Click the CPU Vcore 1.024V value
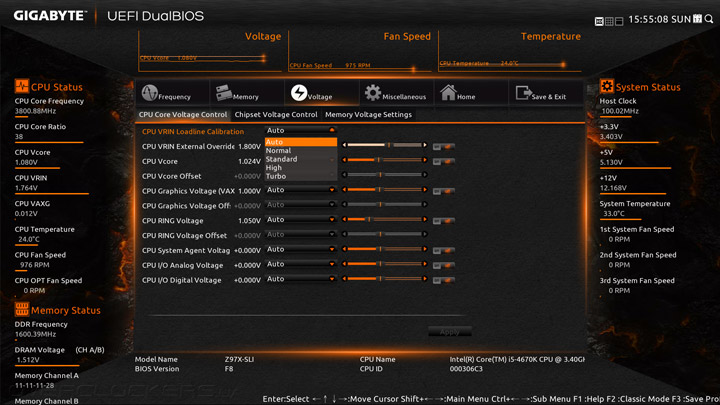The image size is (720, 405). pyautogui.click(x=249, y=161)
